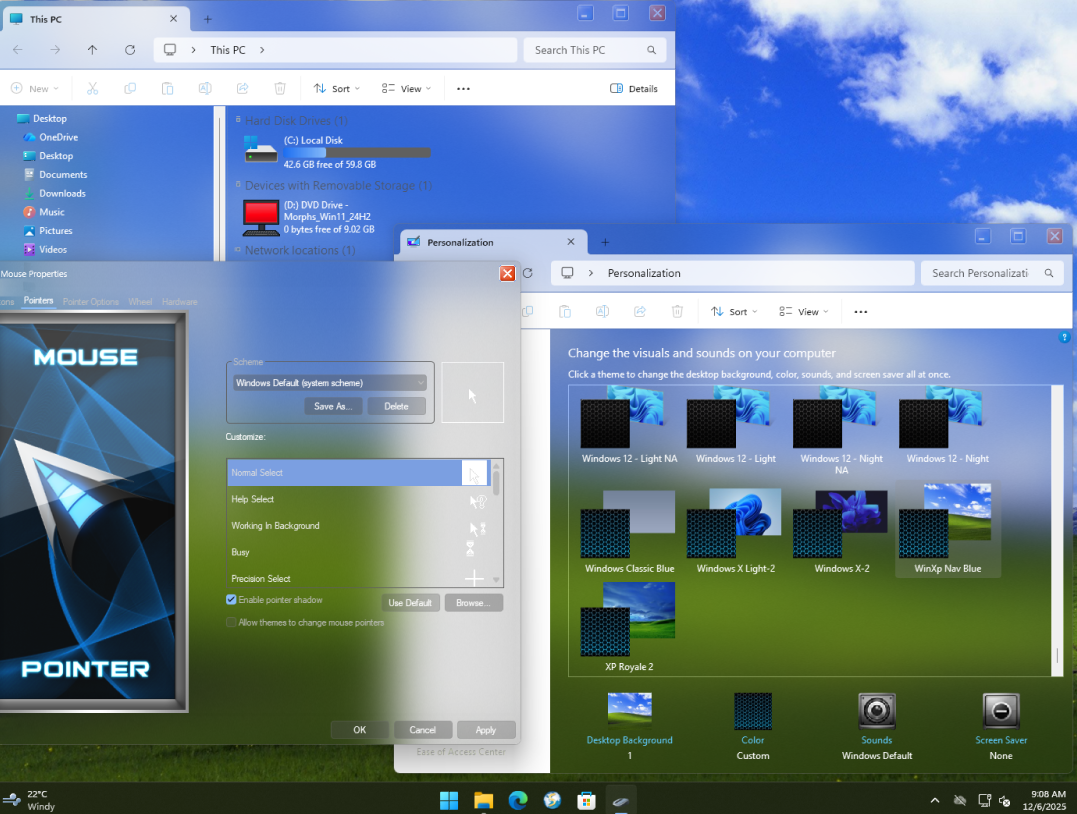
Task: Open the mouse pointer Scheme dropdown
Action: [x=330, y=383]
